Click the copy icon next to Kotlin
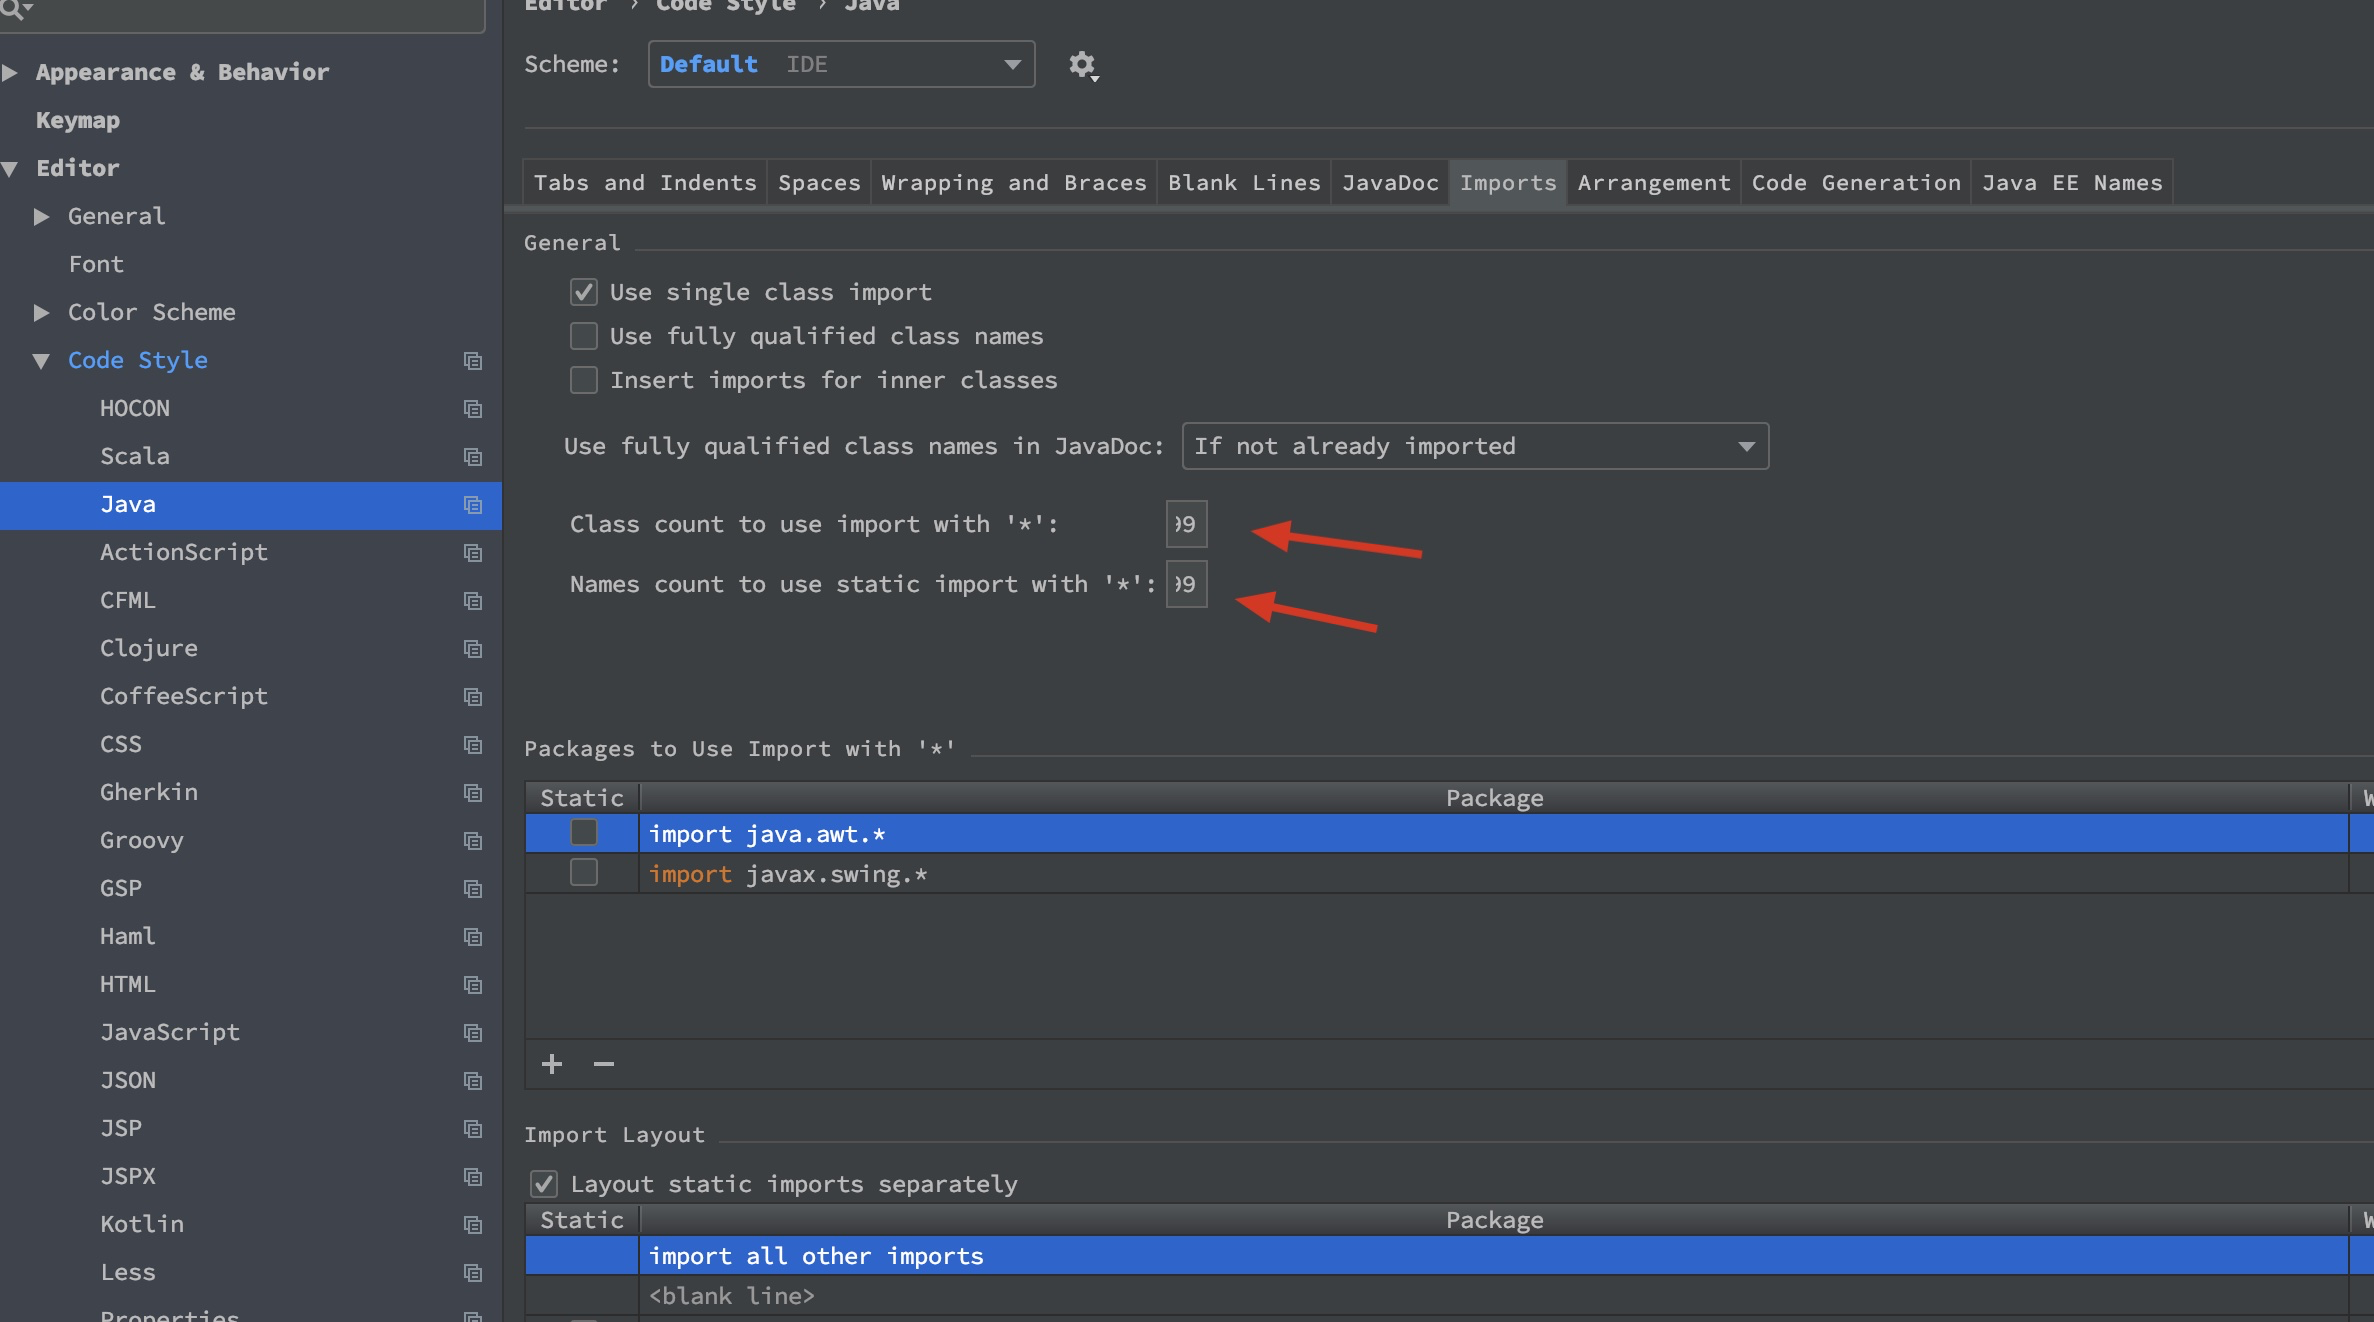 tap(473, 1225)
